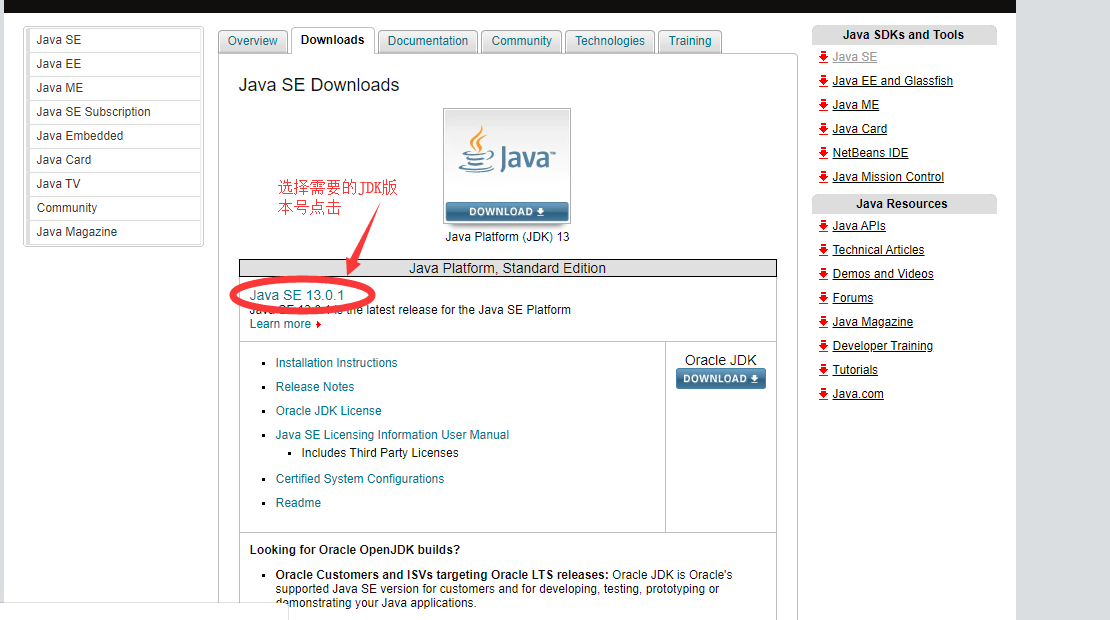Click the DOWNLOAD button under Java logo
The image size is (1110, 620).
[x=507, y=212]
